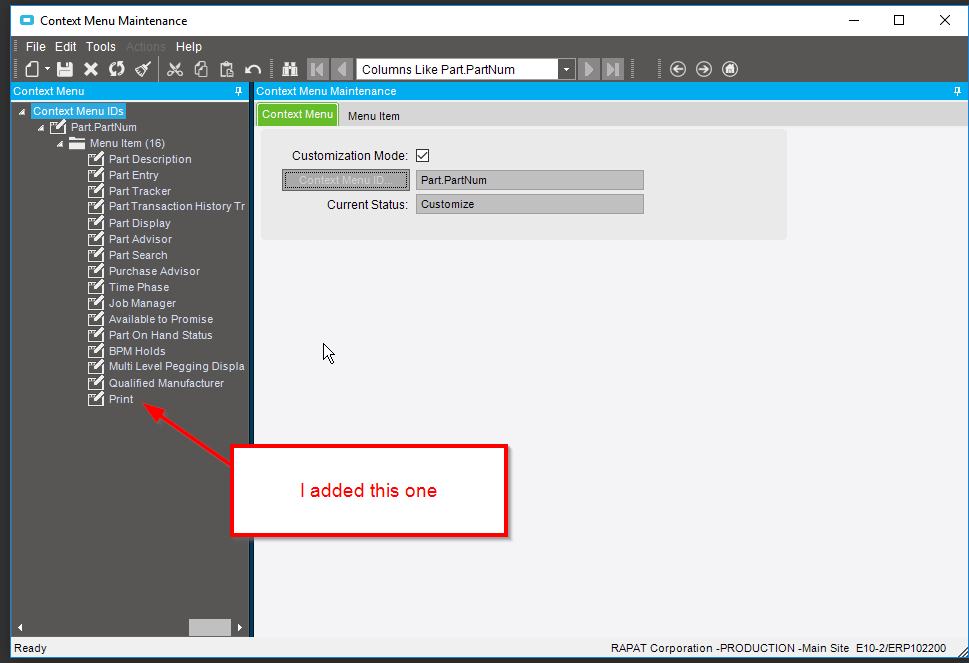Click the tree horizontal scrollbar thumb
Viewport: 969px width, 663px height.
tap(209, 627)
